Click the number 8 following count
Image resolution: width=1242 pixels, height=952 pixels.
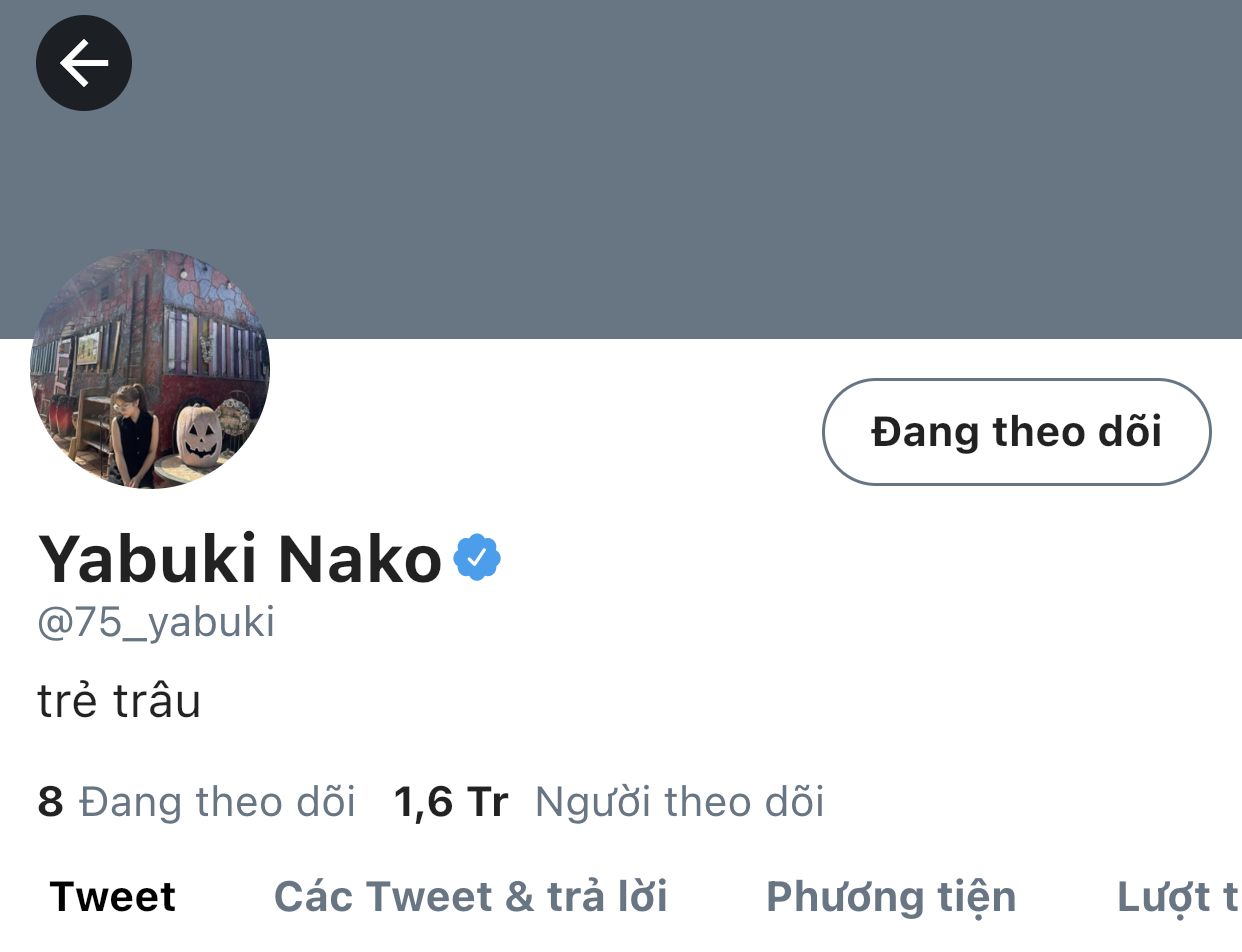pyautogui.click(x=50, y=802)
